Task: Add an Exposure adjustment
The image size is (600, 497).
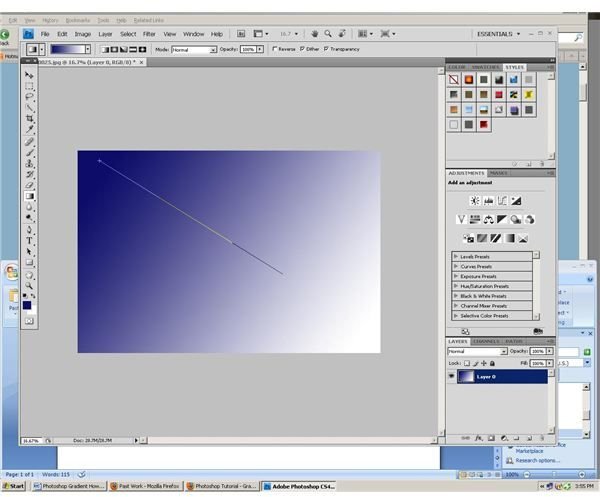Action: click(x=516, y=201)
